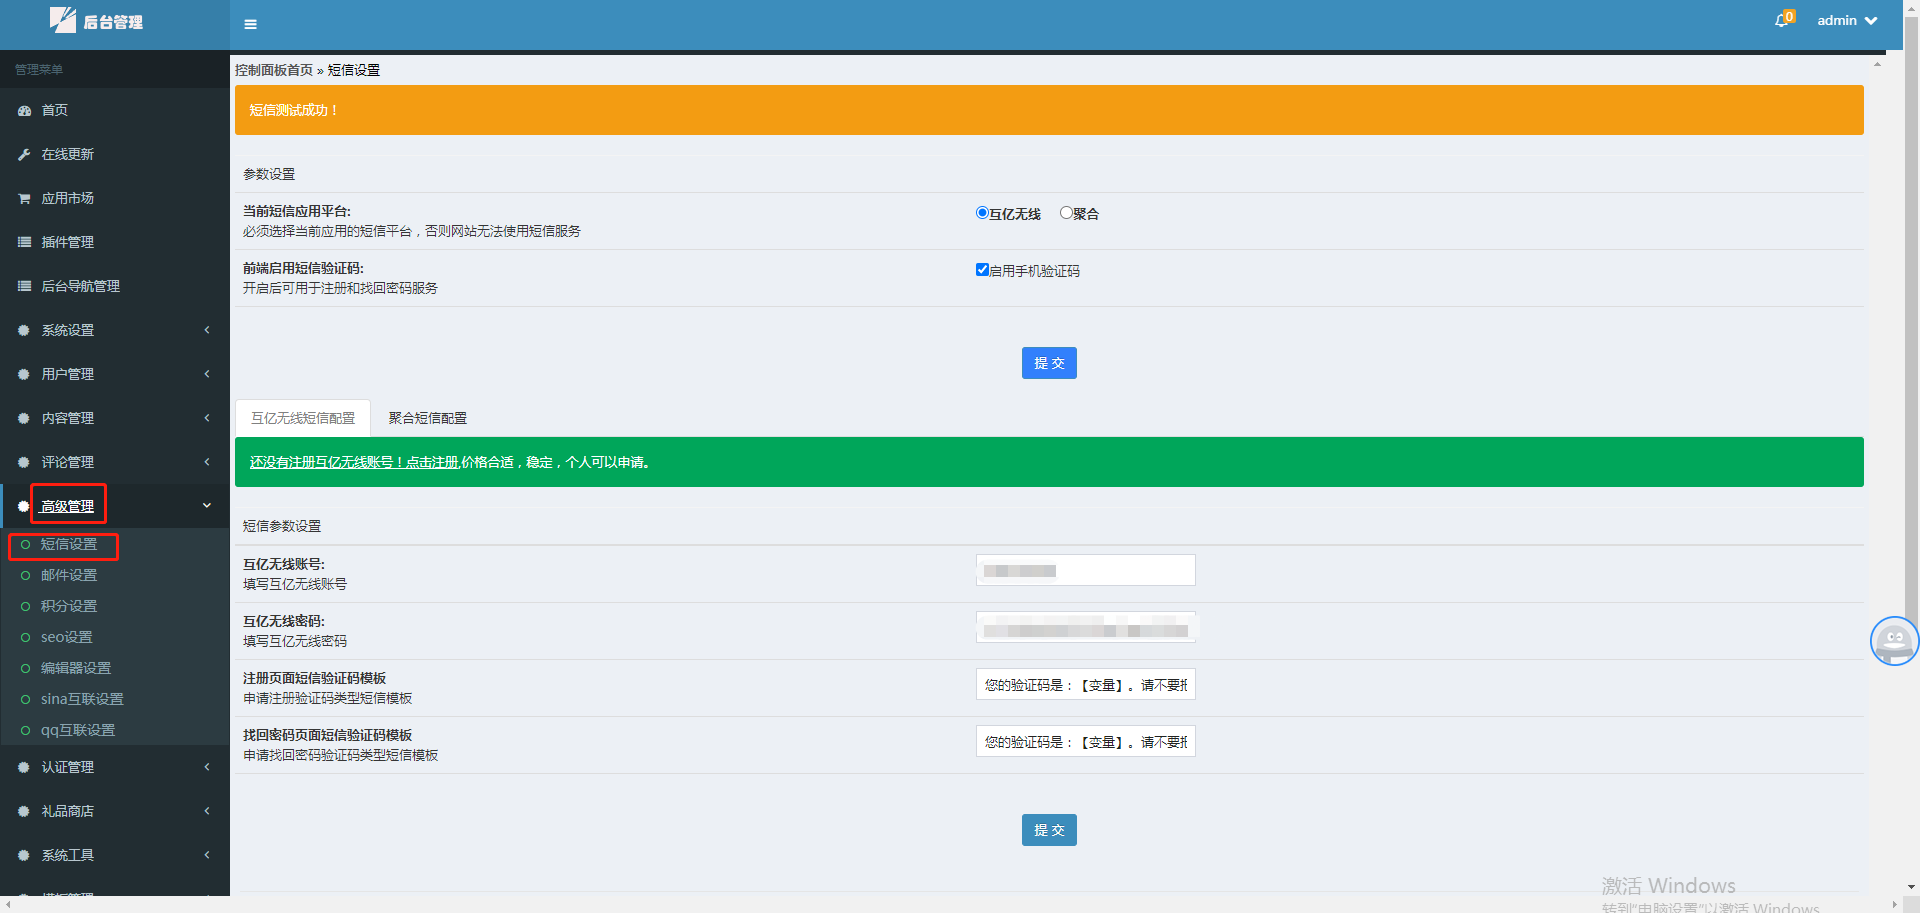This screenshot has height=913, width=1920.
Task: Open qq互联设置 in the sidebar
Action: coord(78,731)
